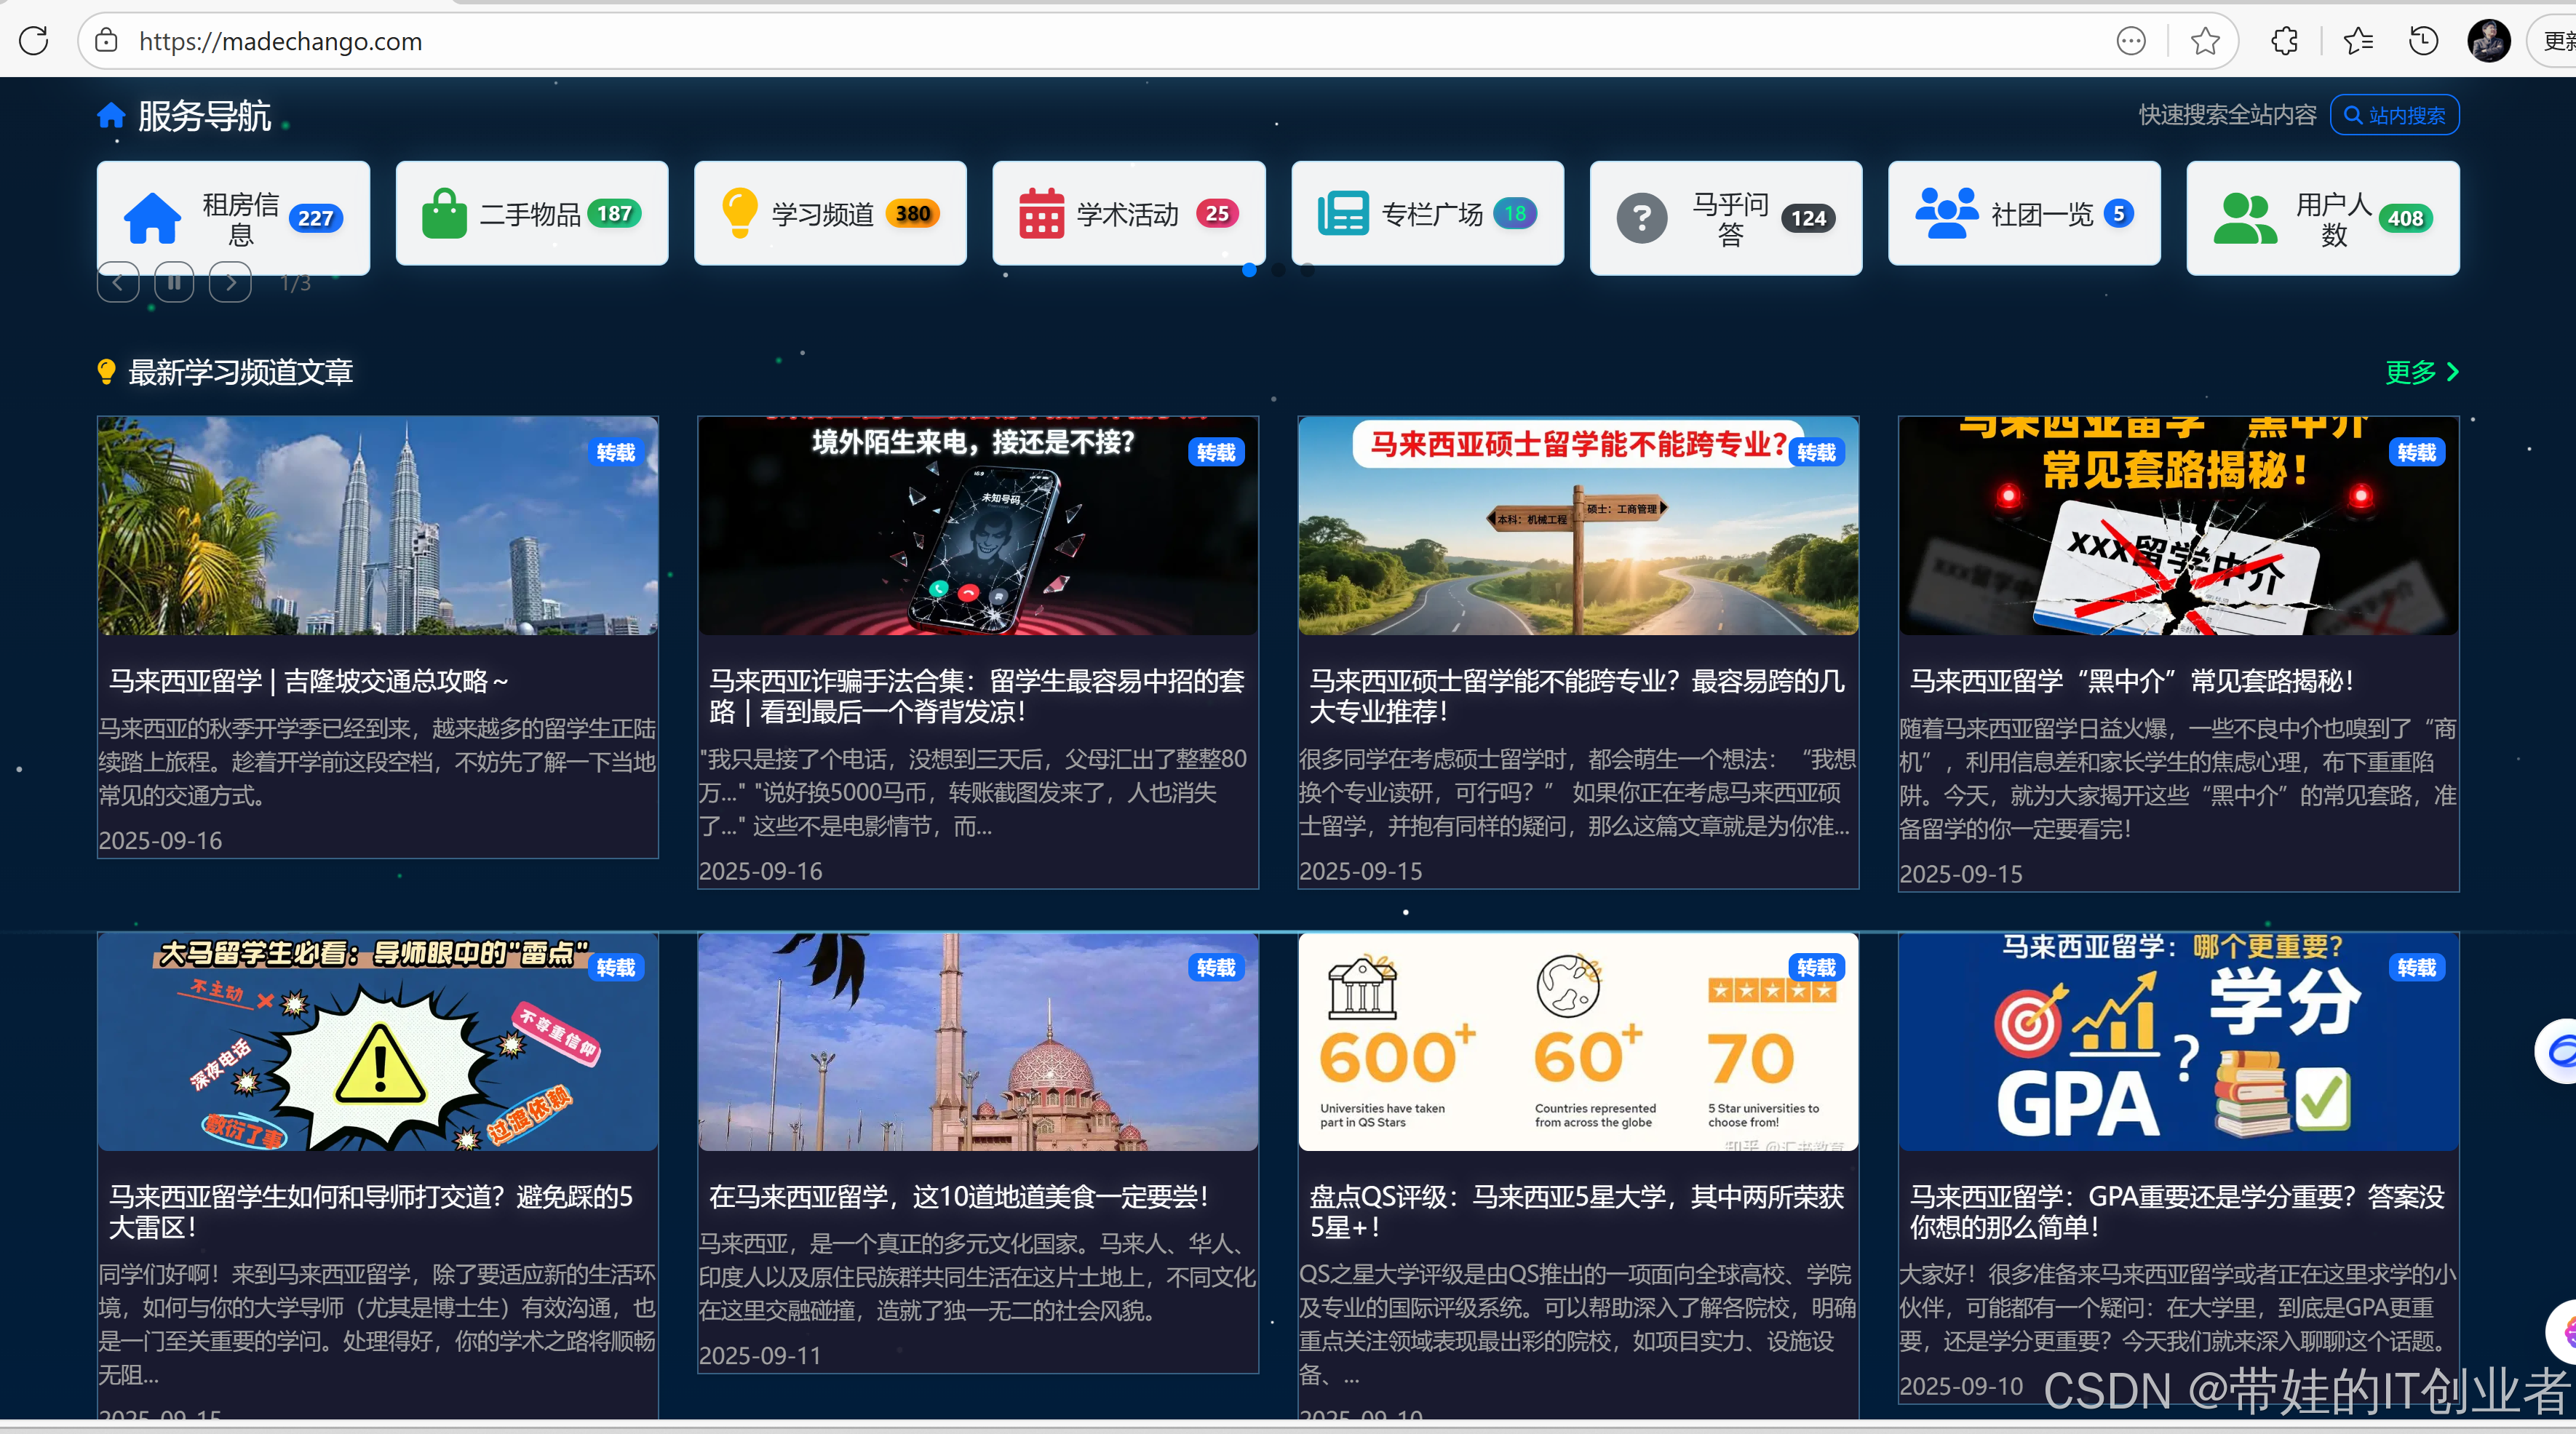This screenshot has height=1434, width=2576.
Task: Open the pink mosque article thumbnail
Action: [978, 1042]
